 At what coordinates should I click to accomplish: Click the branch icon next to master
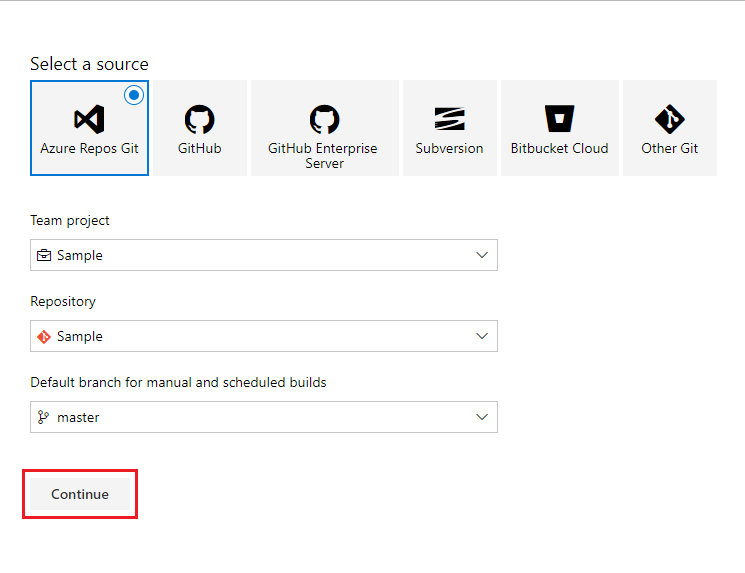pos(43,417)
